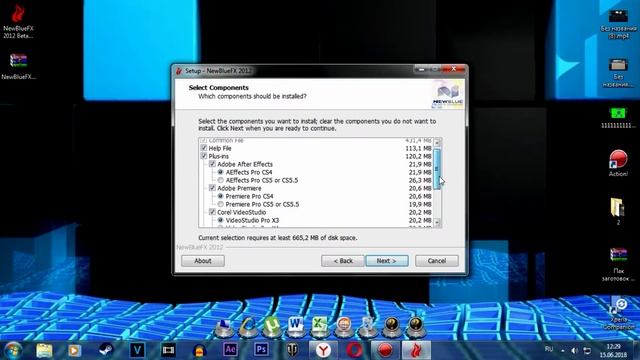This screenshot has height=360, width=640.
Task: Continue with the Next > button
Action: click(387, 261)
